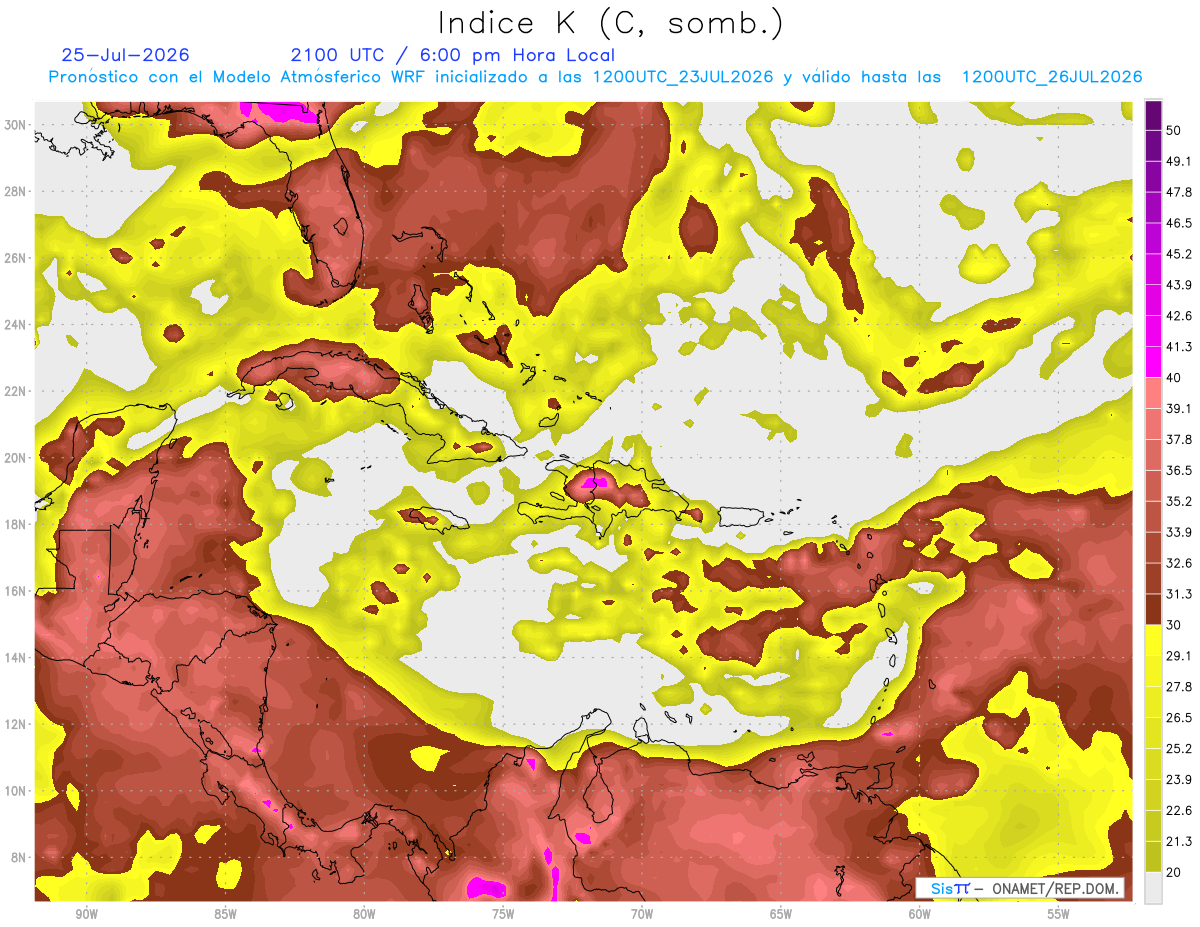
Task: Click the latitude label 8N
Action: point(17,858)
